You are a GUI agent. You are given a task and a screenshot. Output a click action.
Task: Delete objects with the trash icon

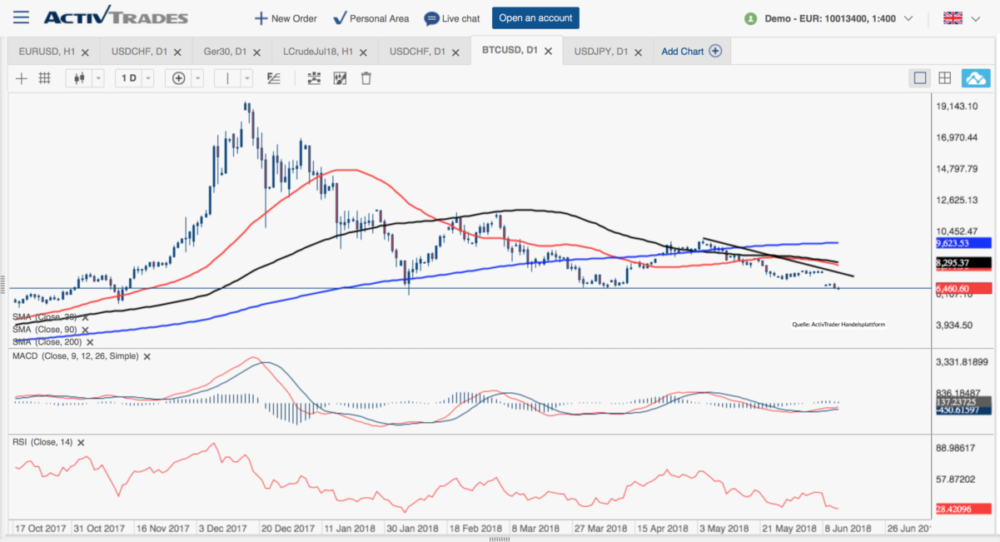(x=366, y=78)
